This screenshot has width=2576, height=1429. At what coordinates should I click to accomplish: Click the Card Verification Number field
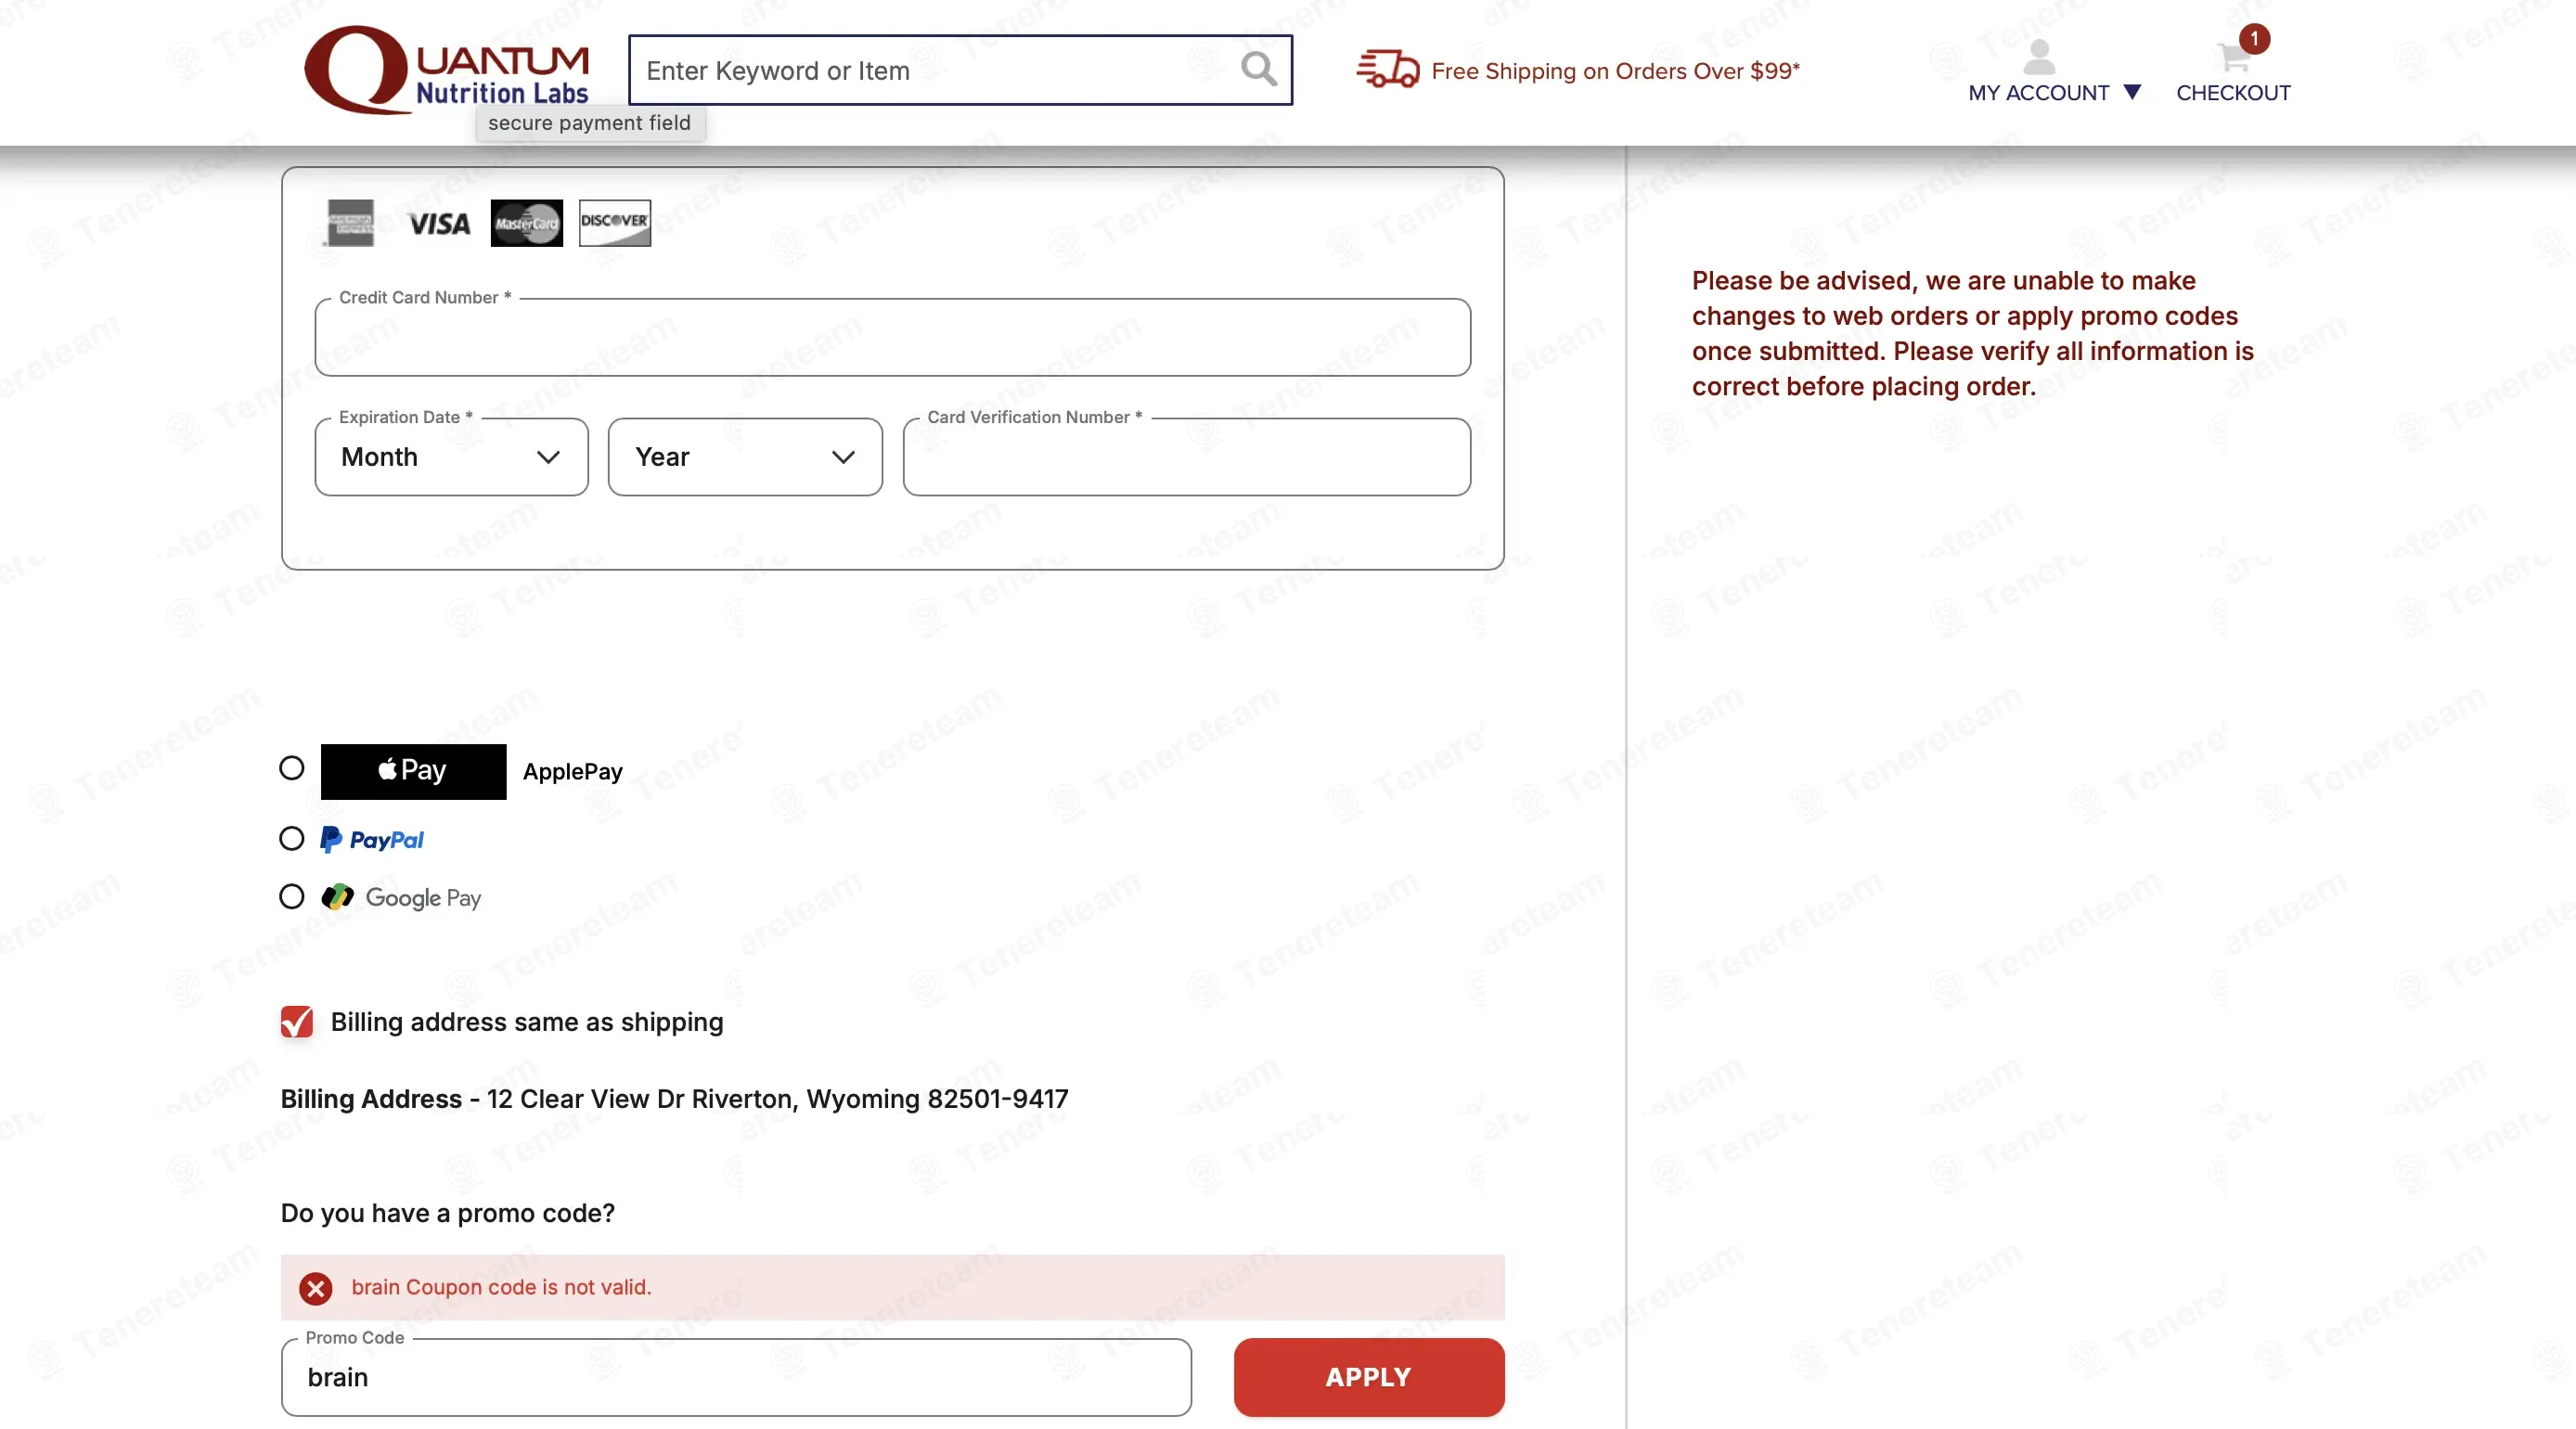[1186, 457]
